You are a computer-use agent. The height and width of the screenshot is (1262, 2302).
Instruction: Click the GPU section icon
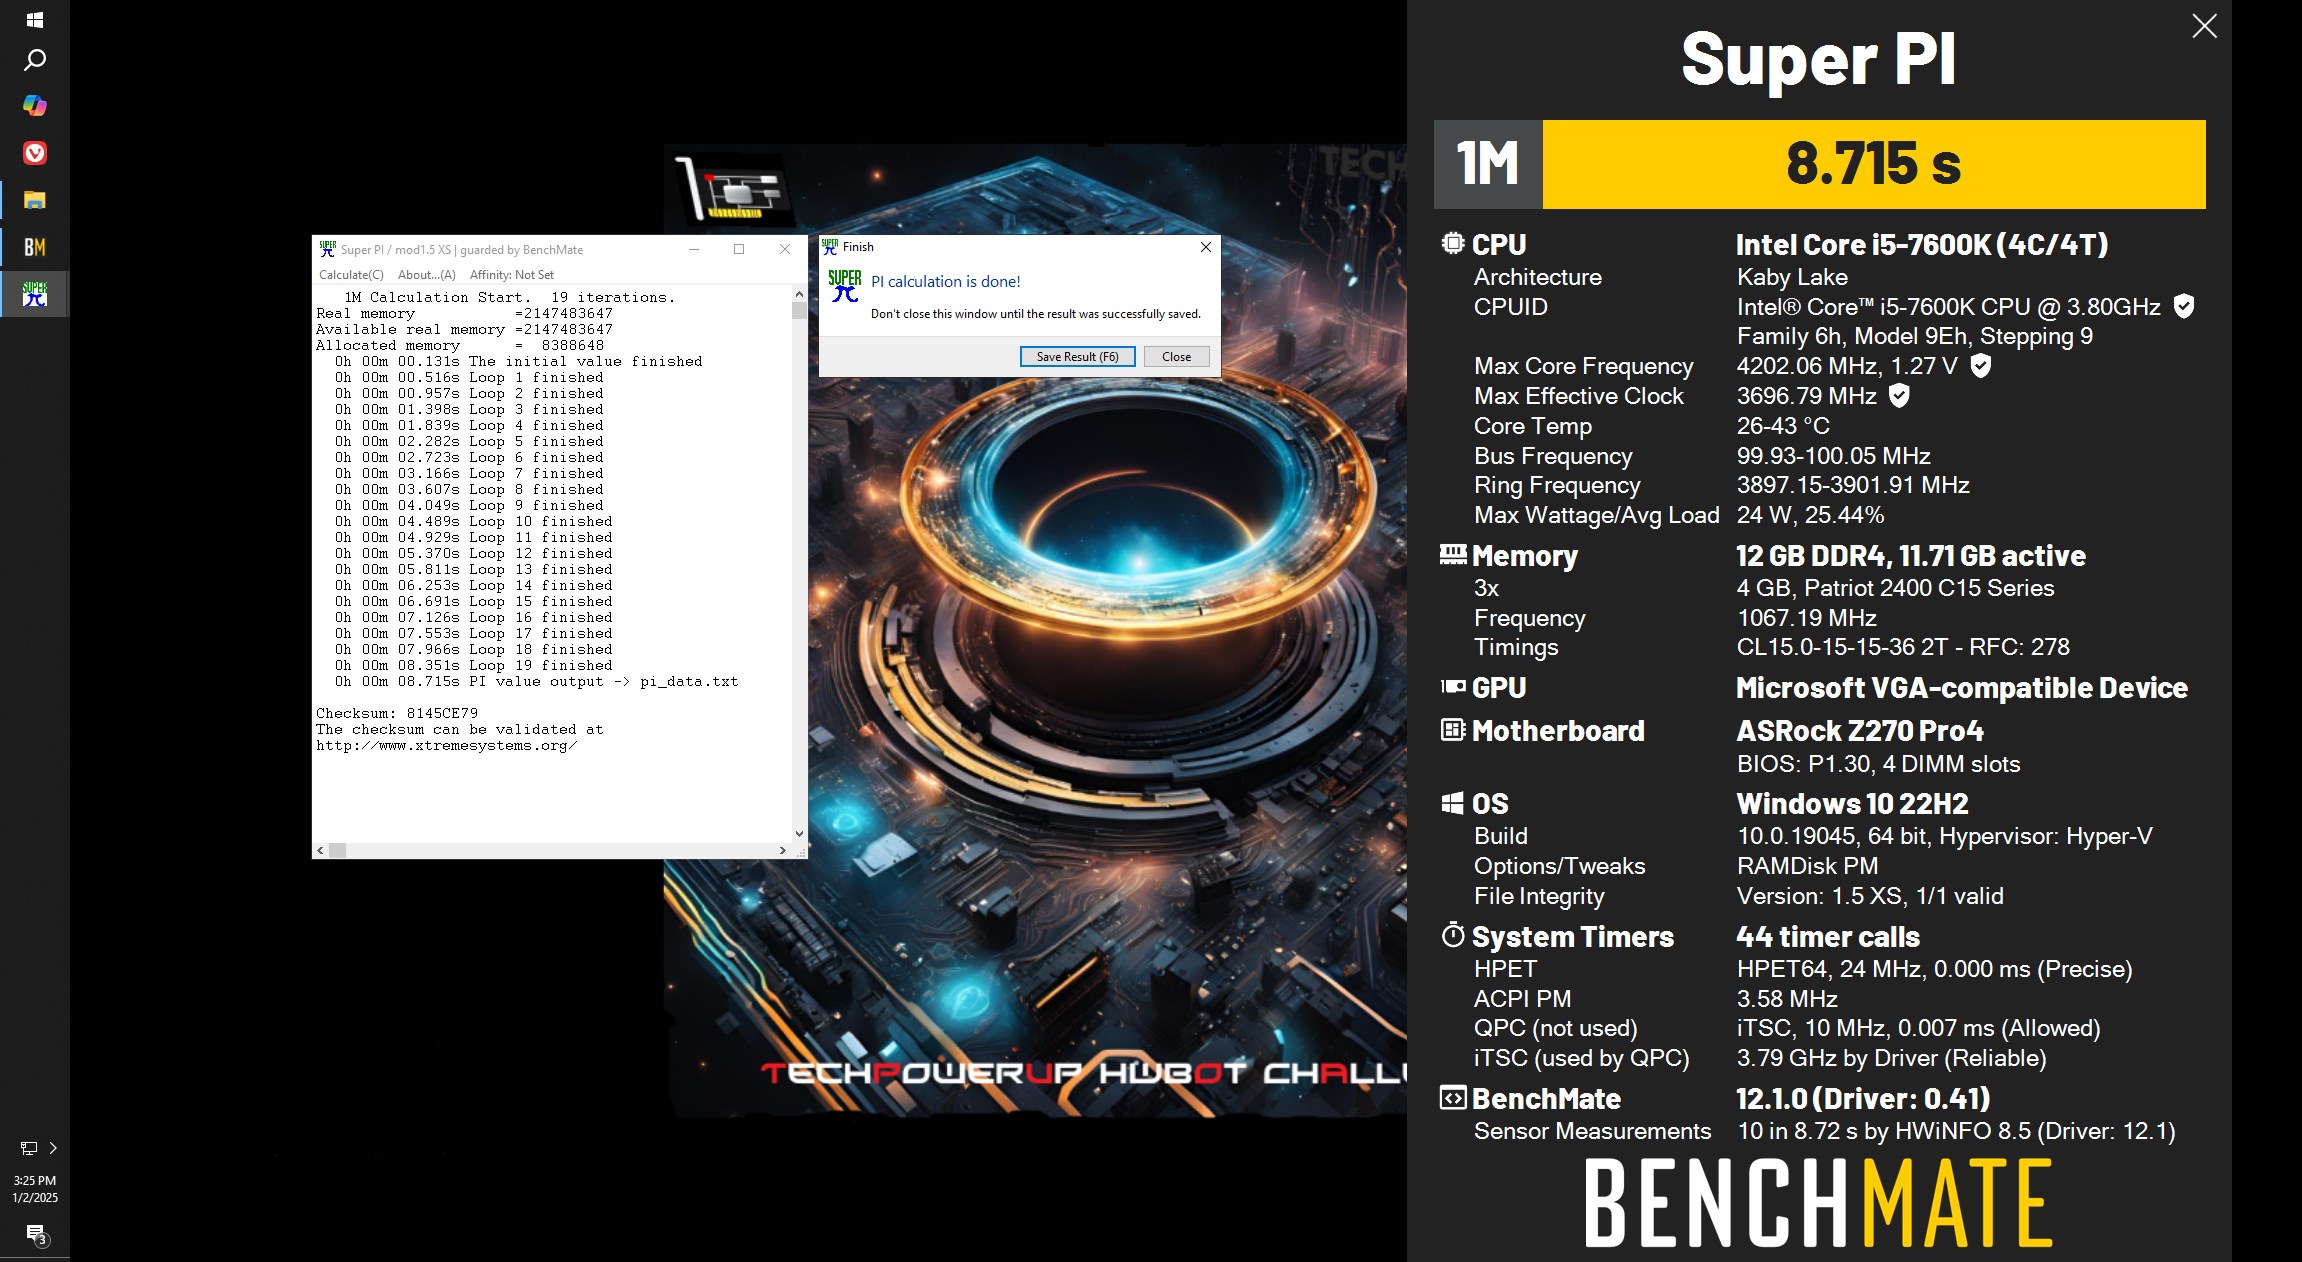point(1453,686)
